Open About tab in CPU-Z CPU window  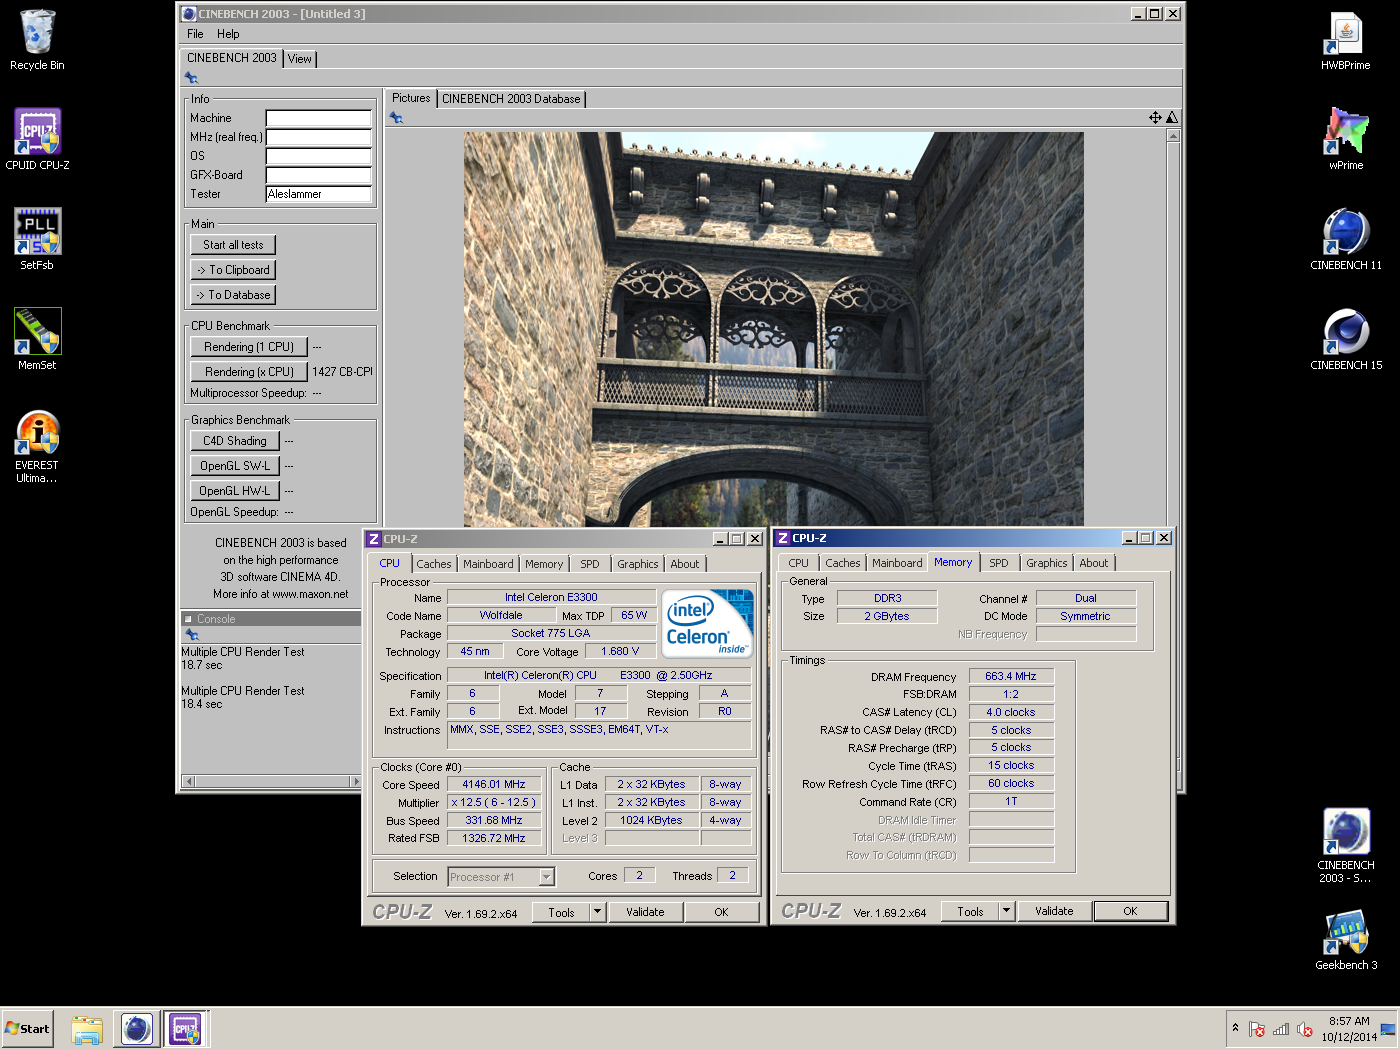coord(685,564)
